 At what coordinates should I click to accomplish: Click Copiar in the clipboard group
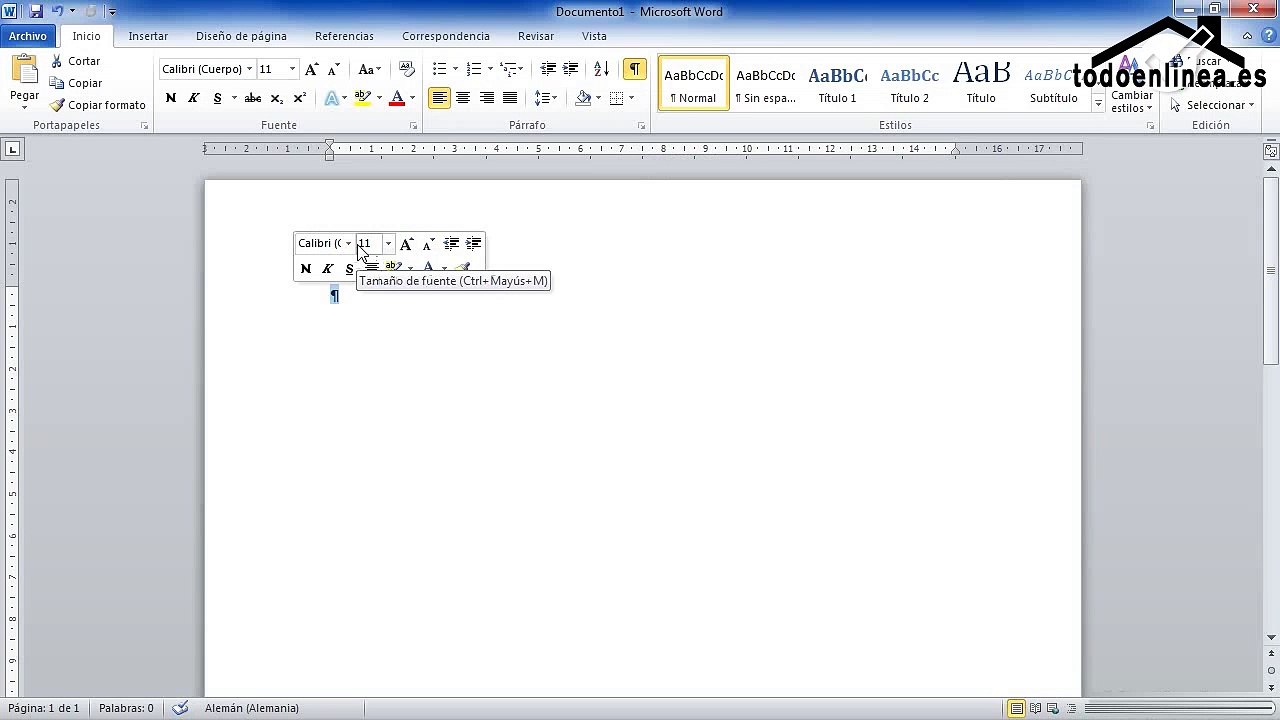[76, 83]
